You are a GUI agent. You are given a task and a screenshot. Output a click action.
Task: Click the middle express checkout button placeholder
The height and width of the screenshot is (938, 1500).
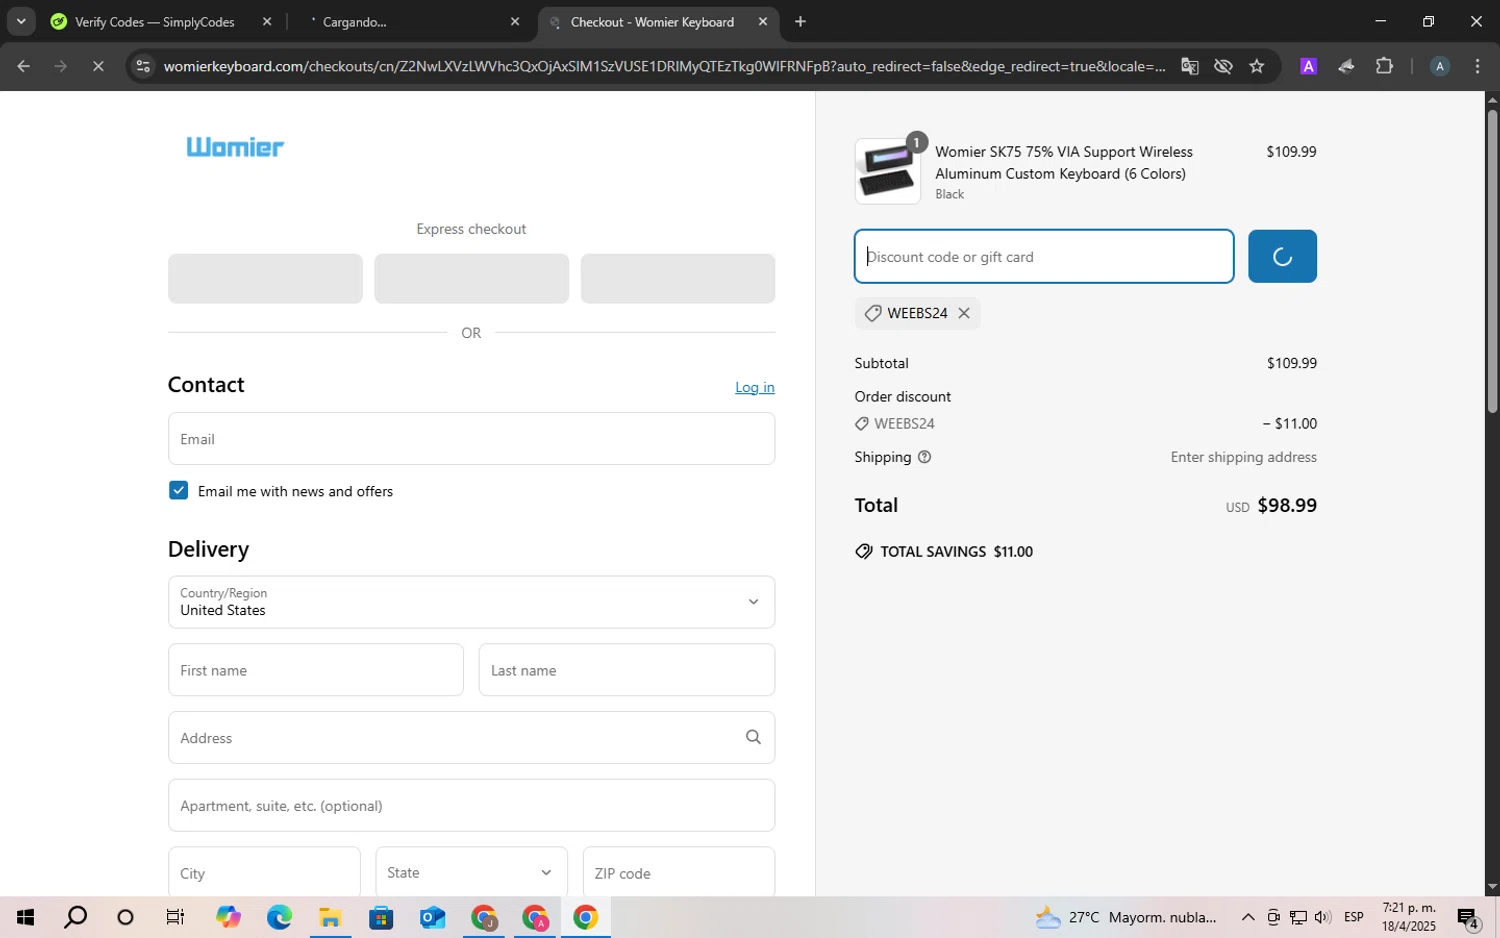point(471,278)
